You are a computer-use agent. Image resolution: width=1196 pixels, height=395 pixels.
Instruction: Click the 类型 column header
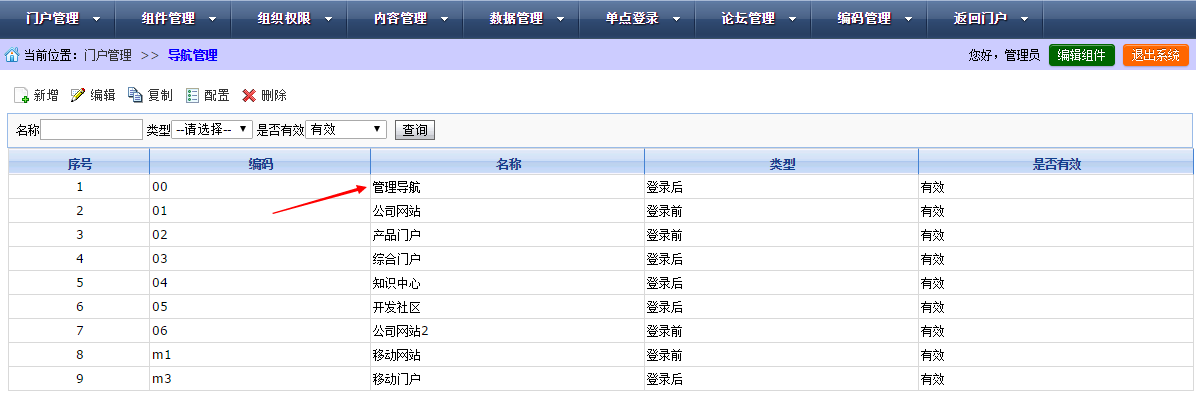pos(782,163)
